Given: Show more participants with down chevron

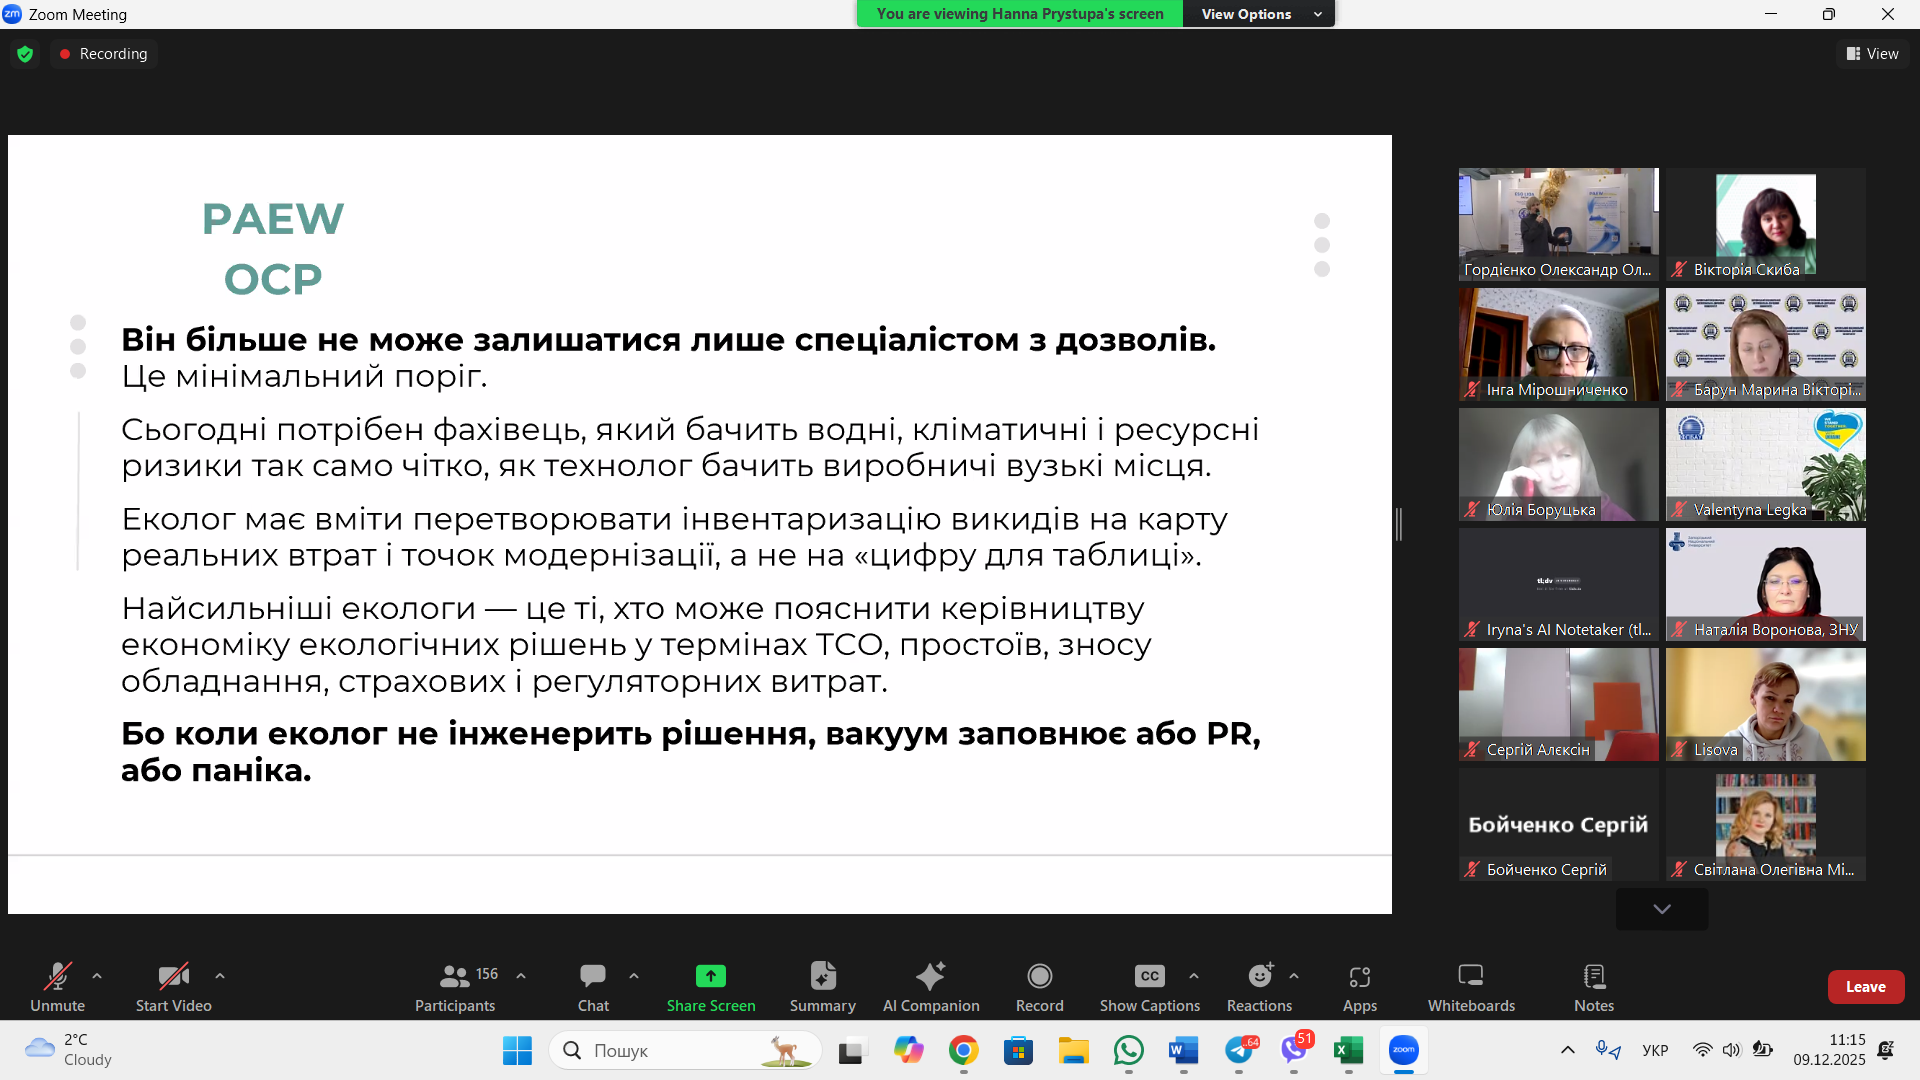Looking at the screenshot, I should point(1661,909).
